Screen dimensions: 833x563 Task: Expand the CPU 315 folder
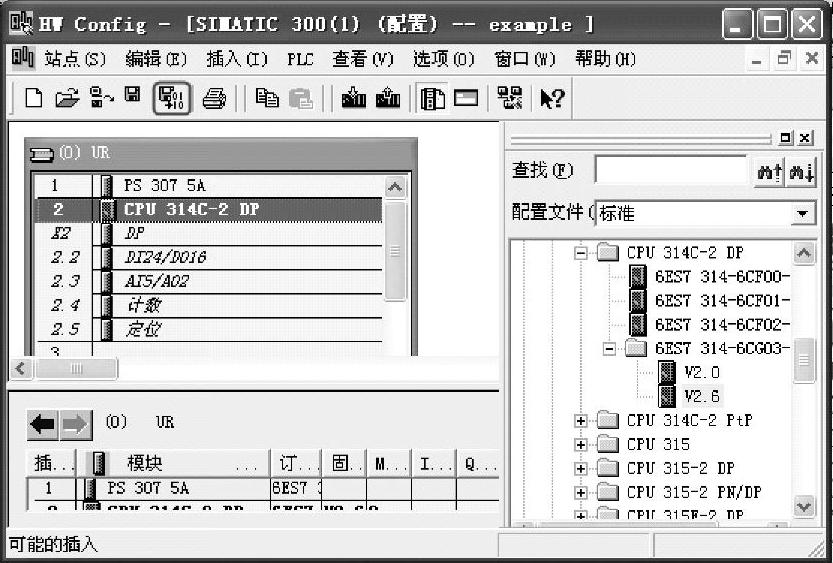point(581,445)
